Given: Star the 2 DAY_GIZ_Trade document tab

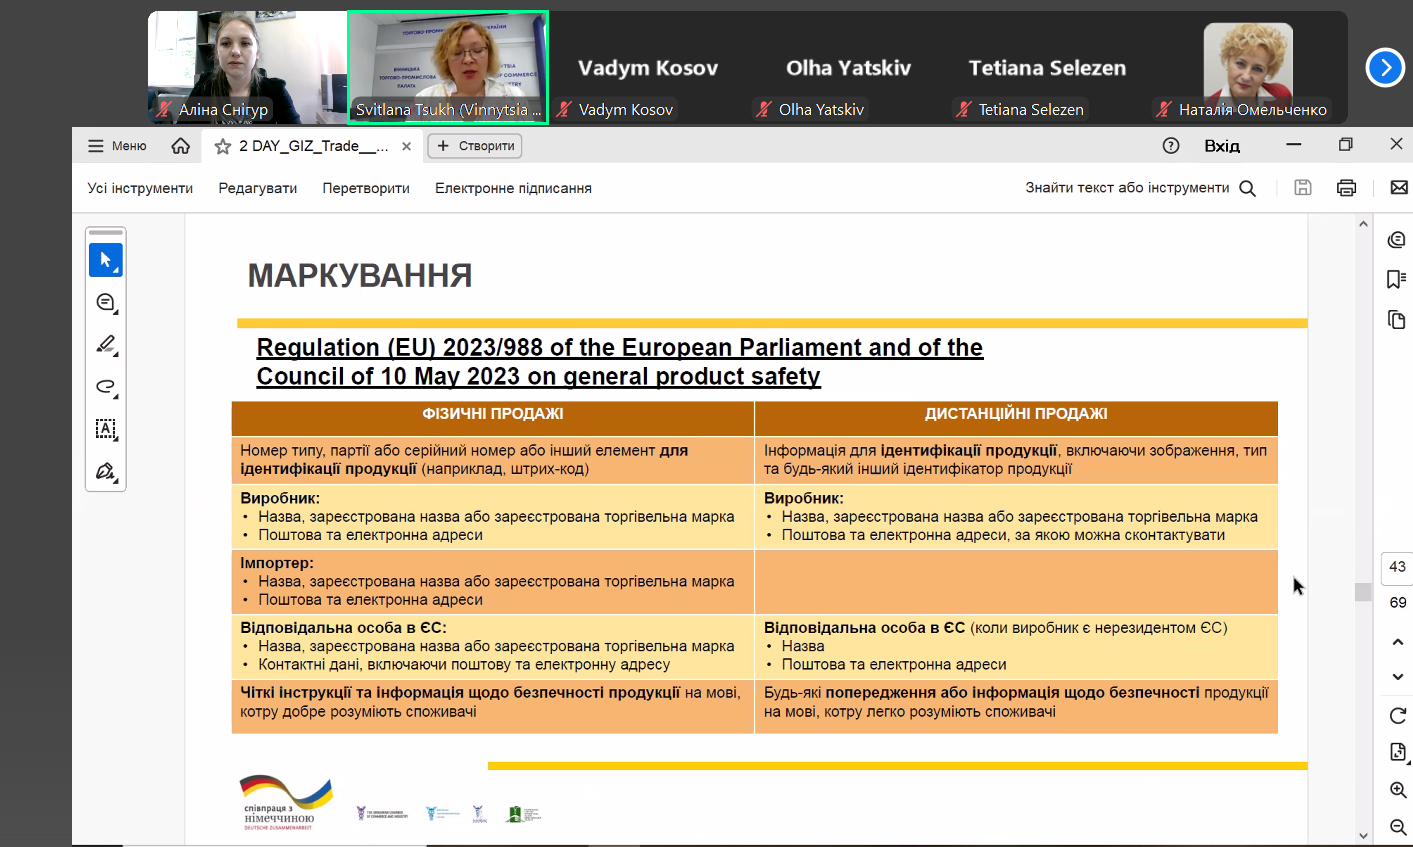Looking at the screenshot, I should [223, 146].
